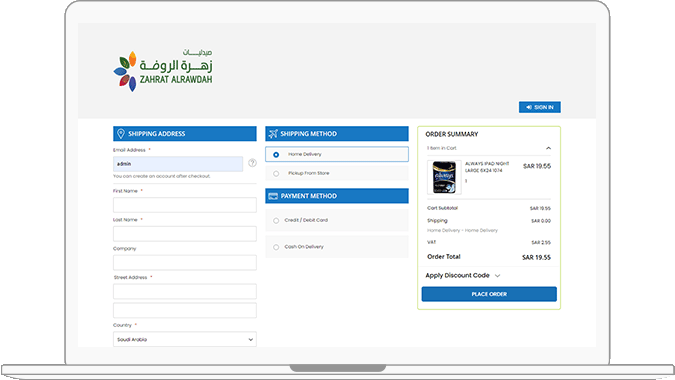Click the Zahrat Alrawdah logo

[x=163, y=71]
